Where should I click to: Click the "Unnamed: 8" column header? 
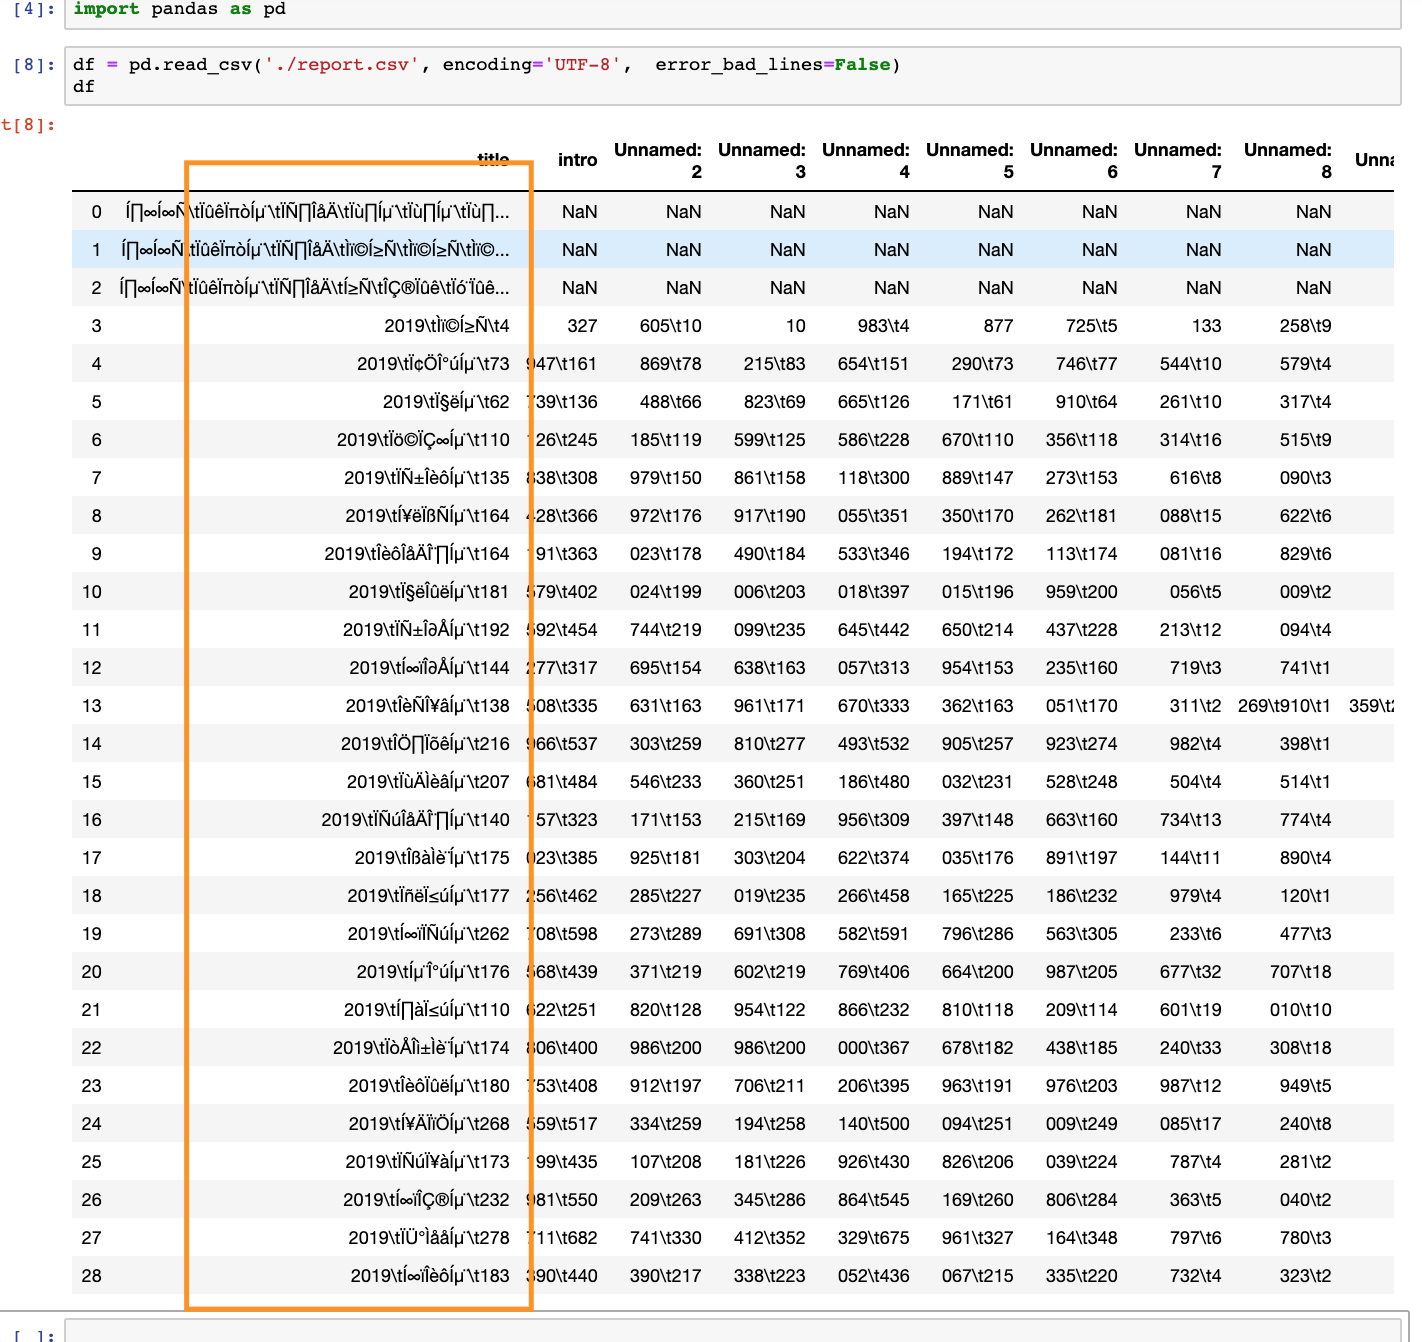[1288, 161]
